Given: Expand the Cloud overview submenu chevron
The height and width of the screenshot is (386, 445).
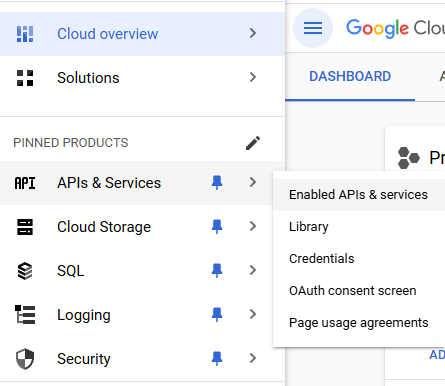Looking at the screenshot, I should click(253, 33).
